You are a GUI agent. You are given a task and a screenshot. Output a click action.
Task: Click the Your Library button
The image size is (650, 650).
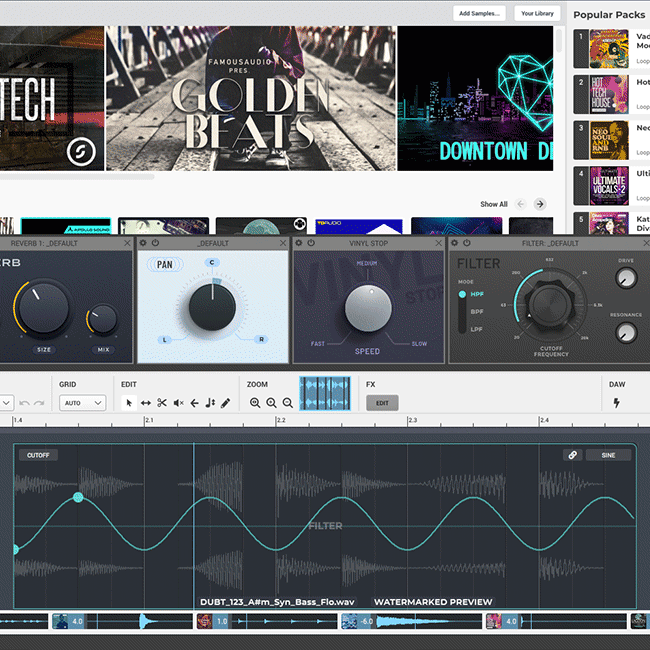pos(537,13)
